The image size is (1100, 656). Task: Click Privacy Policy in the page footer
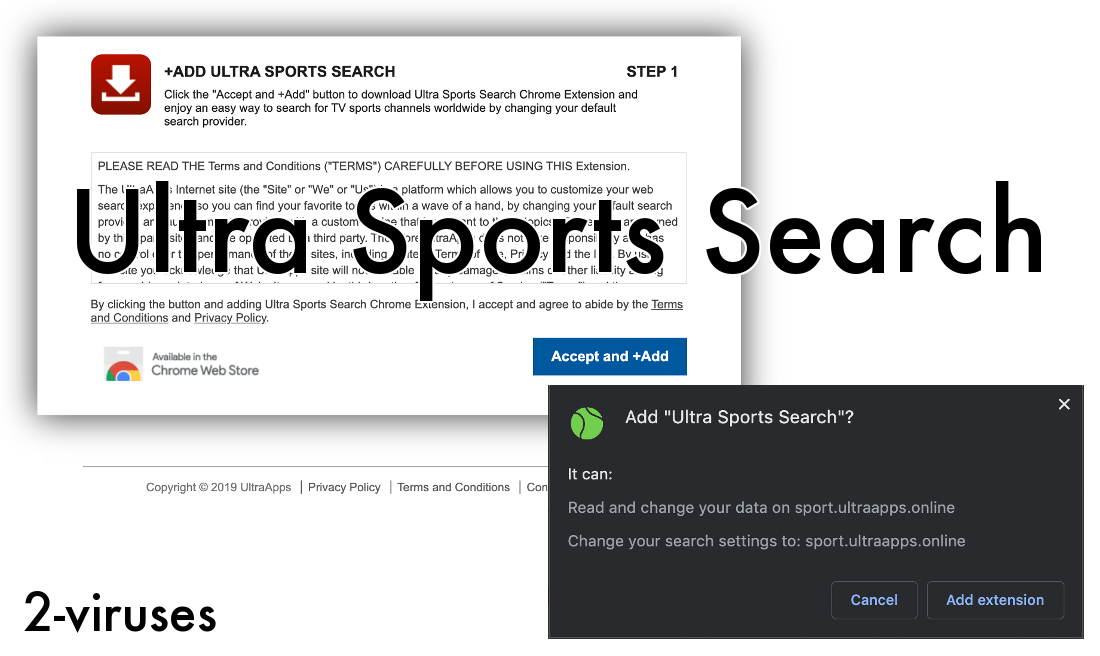pos(344,487)
